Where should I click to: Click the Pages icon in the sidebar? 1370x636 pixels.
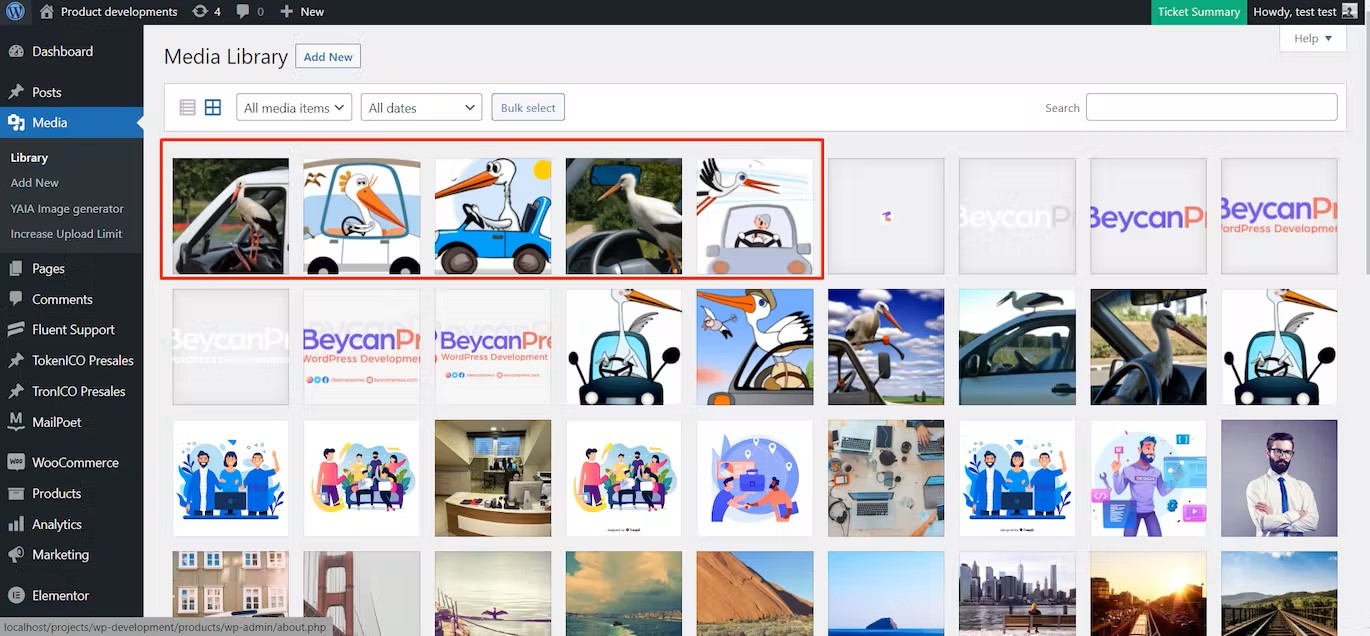click(x=16, y=268)
